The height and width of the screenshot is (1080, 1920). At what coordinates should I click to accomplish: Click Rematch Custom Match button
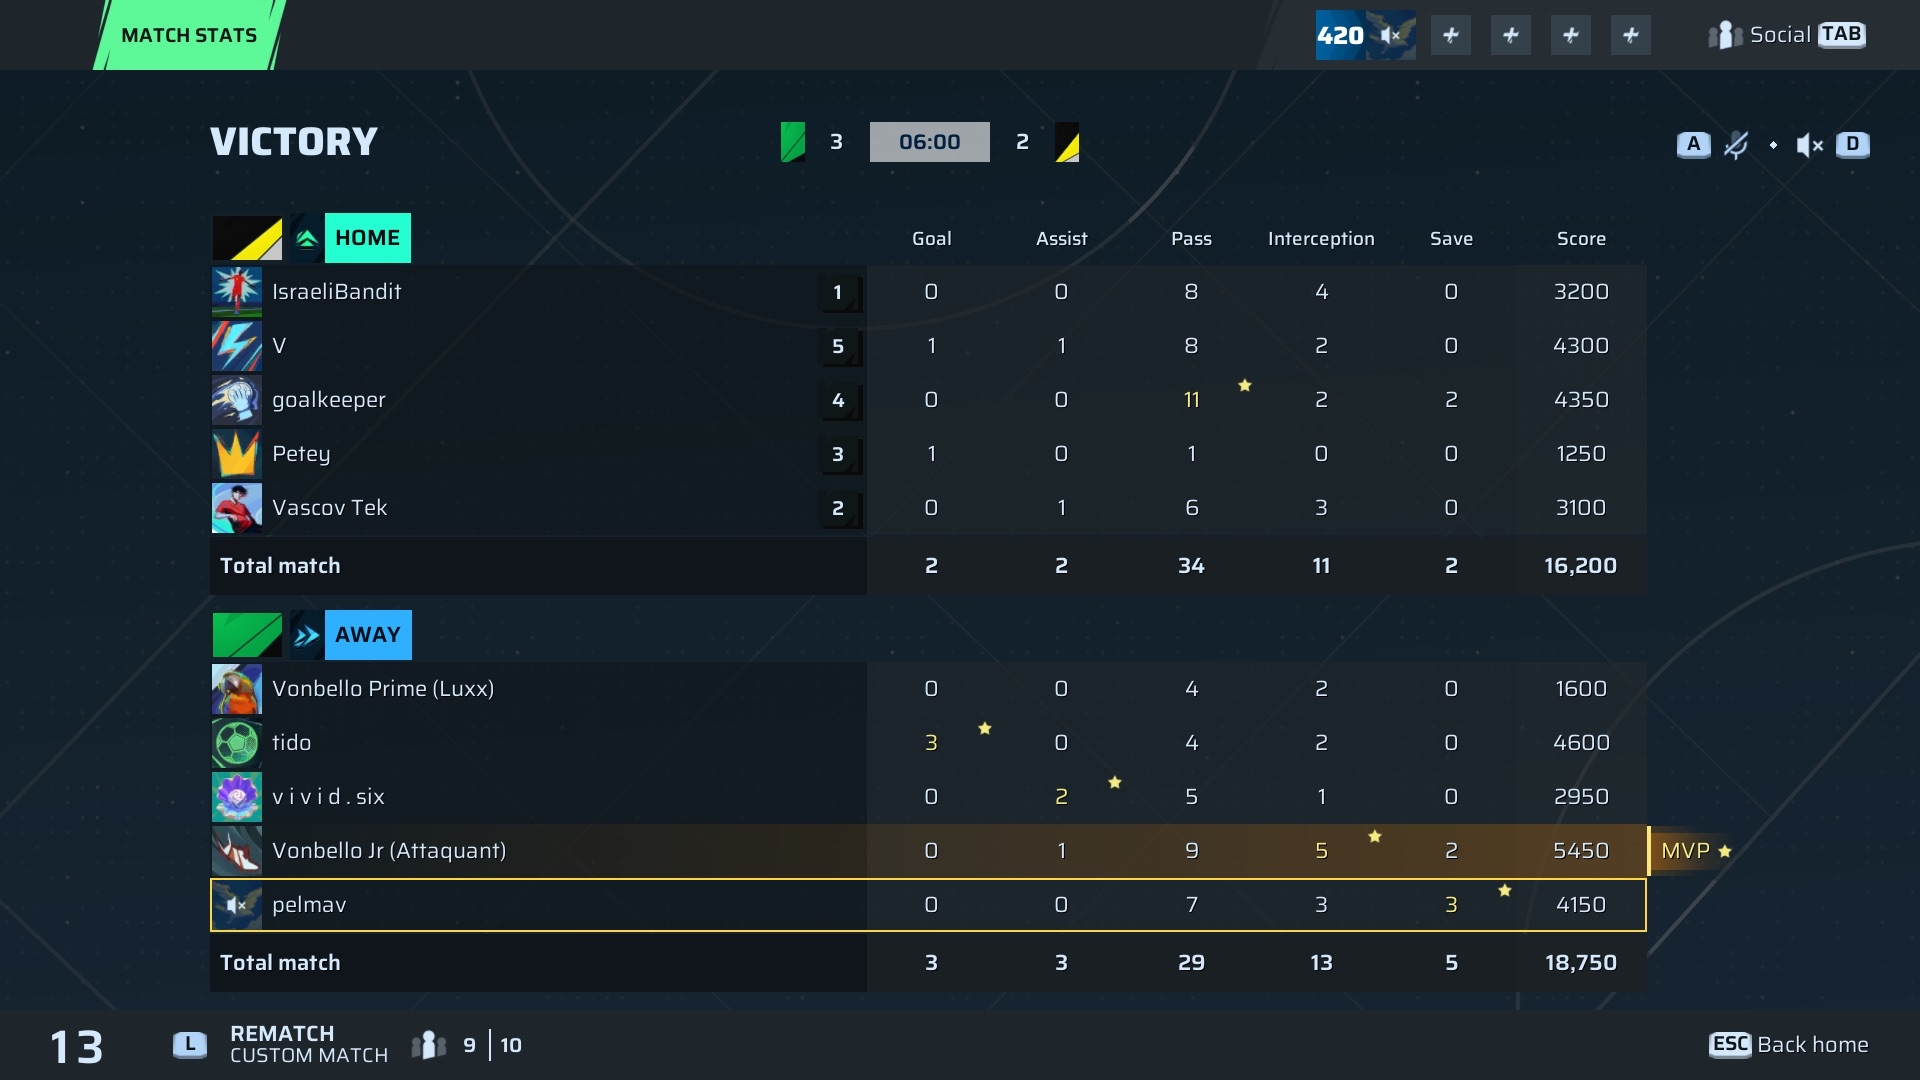click(x=309, y=1045)
